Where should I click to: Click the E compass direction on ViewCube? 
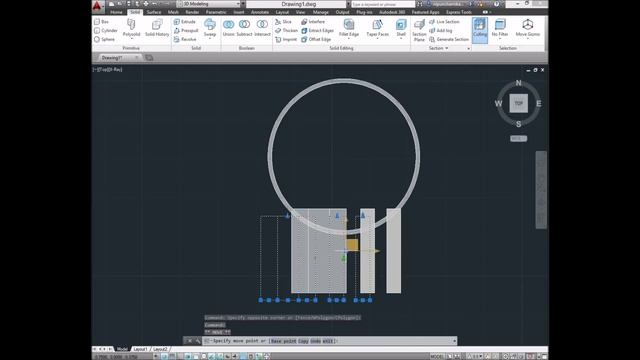tap(538, 103)
